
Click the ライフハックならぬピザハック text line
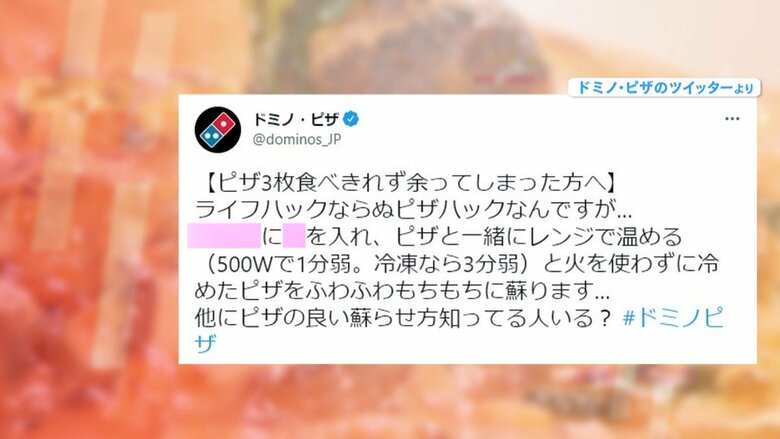(413, 210)
